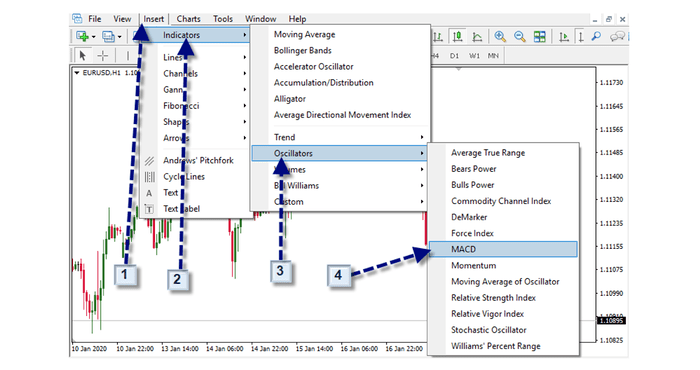The width and height of the screenshot is (700, 370).
Task: Tile chart windows icon
Action: 540,36
